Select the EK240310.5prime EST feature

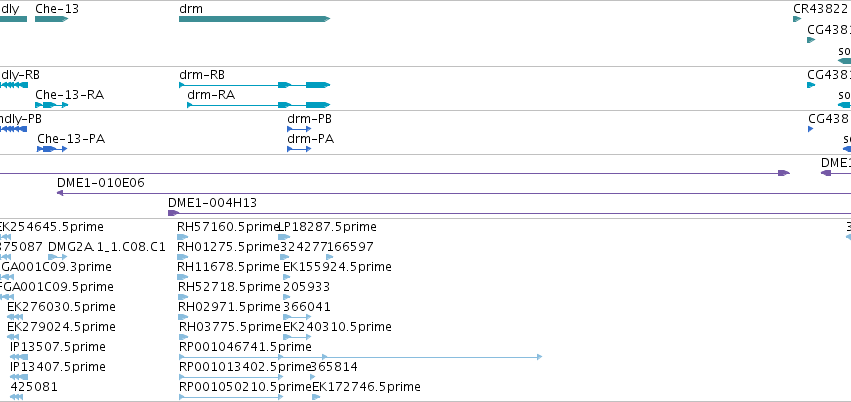[297, 337]
